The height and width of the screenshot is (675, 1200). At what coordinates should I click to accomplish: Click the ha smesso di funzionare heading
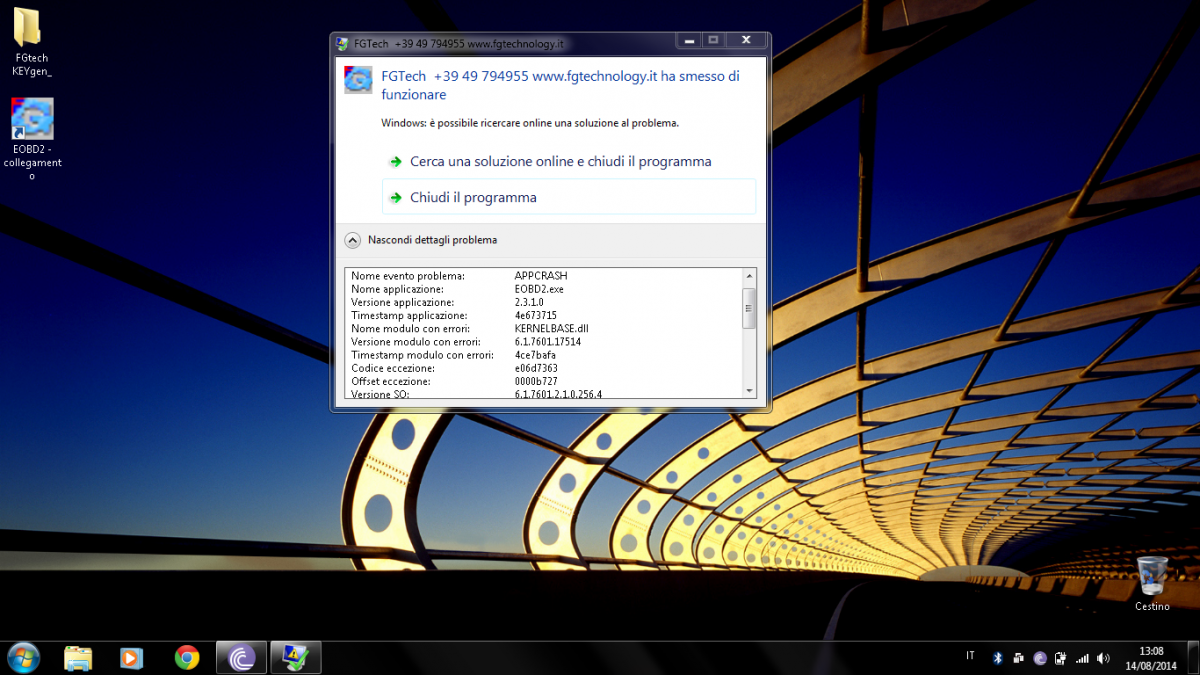click(x=561, y=85)
